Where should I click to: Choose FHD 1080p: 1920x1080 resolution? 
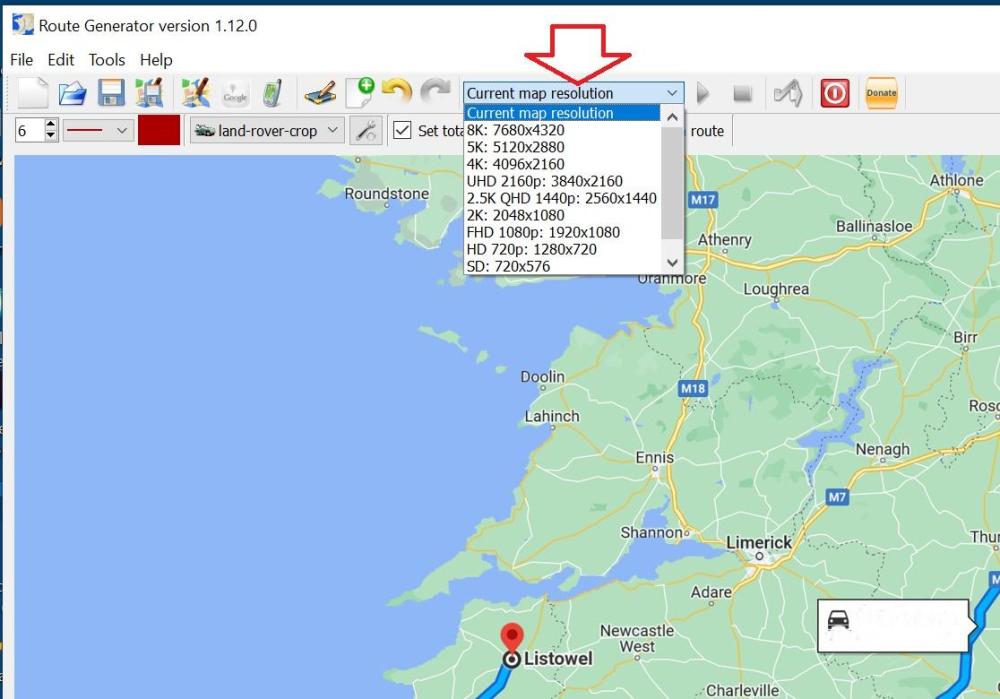543,232
